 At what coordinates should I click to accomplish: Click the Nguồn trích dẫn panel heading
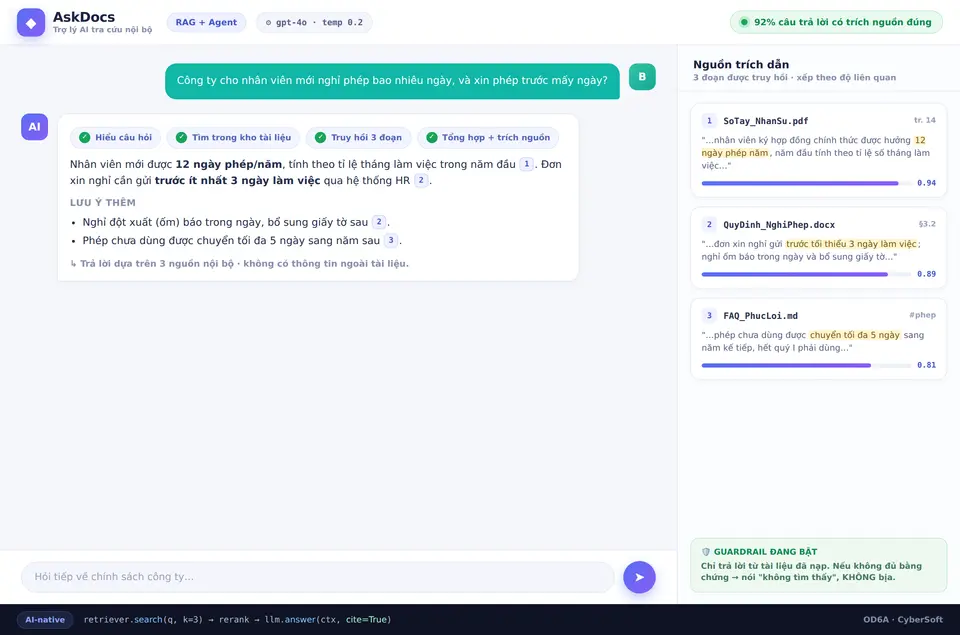(741, 64)
